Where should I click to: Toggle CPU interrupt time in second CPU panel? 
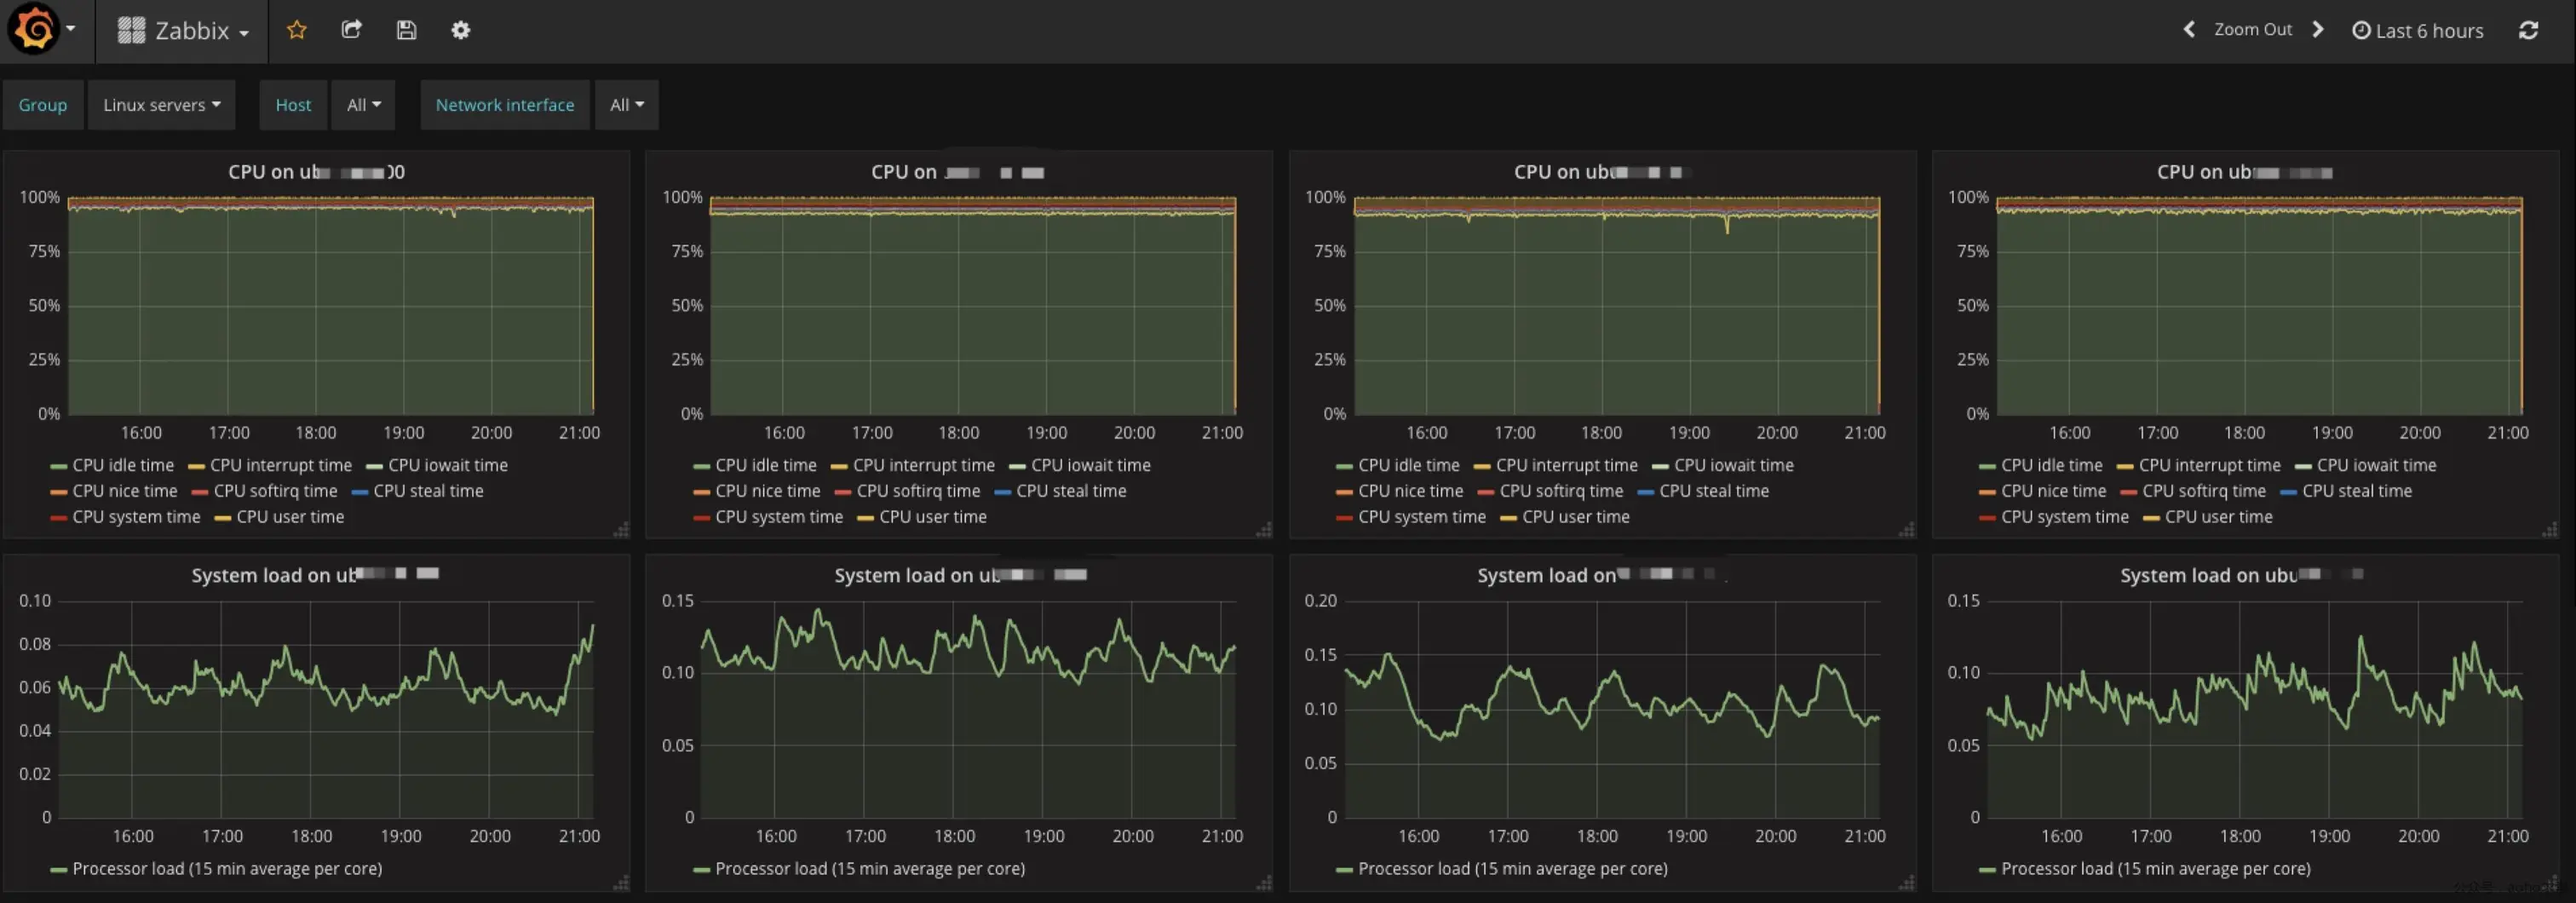[x=924, y=465]
